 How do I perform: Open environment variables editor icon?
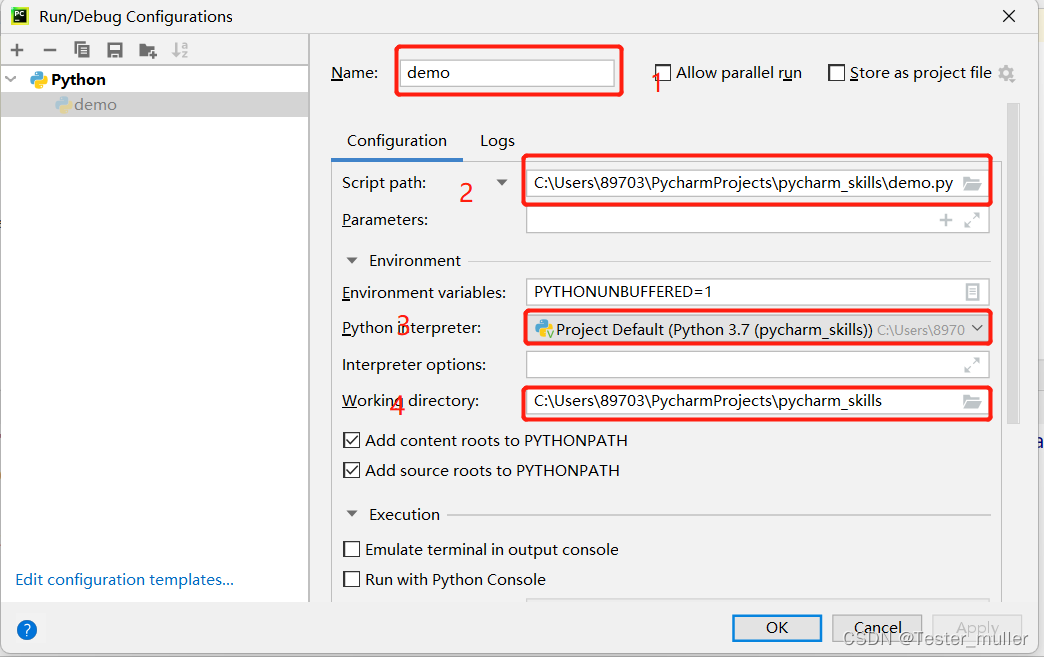coord(972,292)
